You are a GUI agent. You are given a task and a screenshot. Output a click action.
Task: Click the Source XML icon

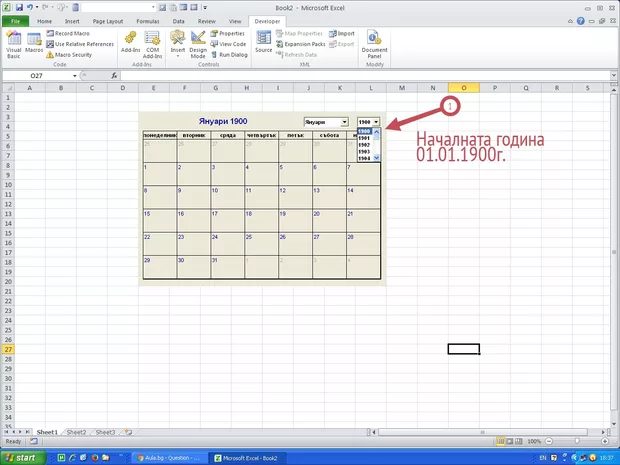263,41
